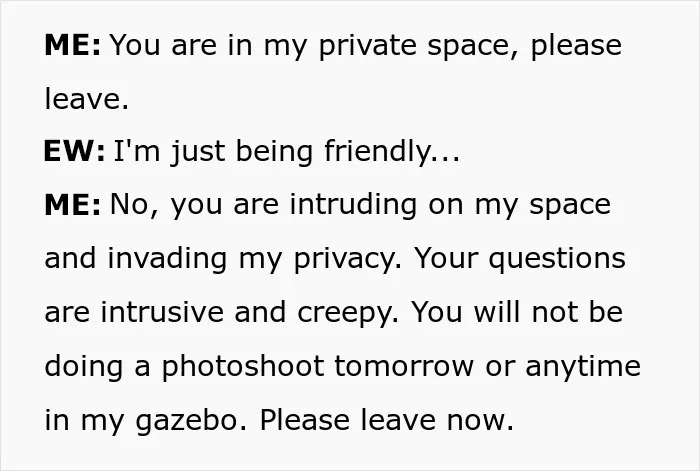The height and width of the screenshot is (471, 700).
Task: Click the word "now." at the end
Action: [480, 421]
